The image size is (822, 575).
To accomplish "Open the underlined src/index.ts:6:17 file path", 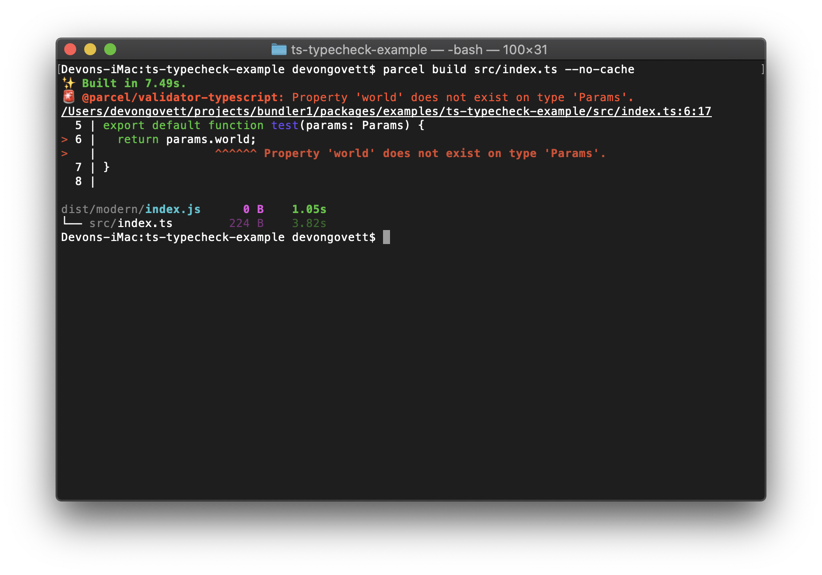I will [386, 111].
